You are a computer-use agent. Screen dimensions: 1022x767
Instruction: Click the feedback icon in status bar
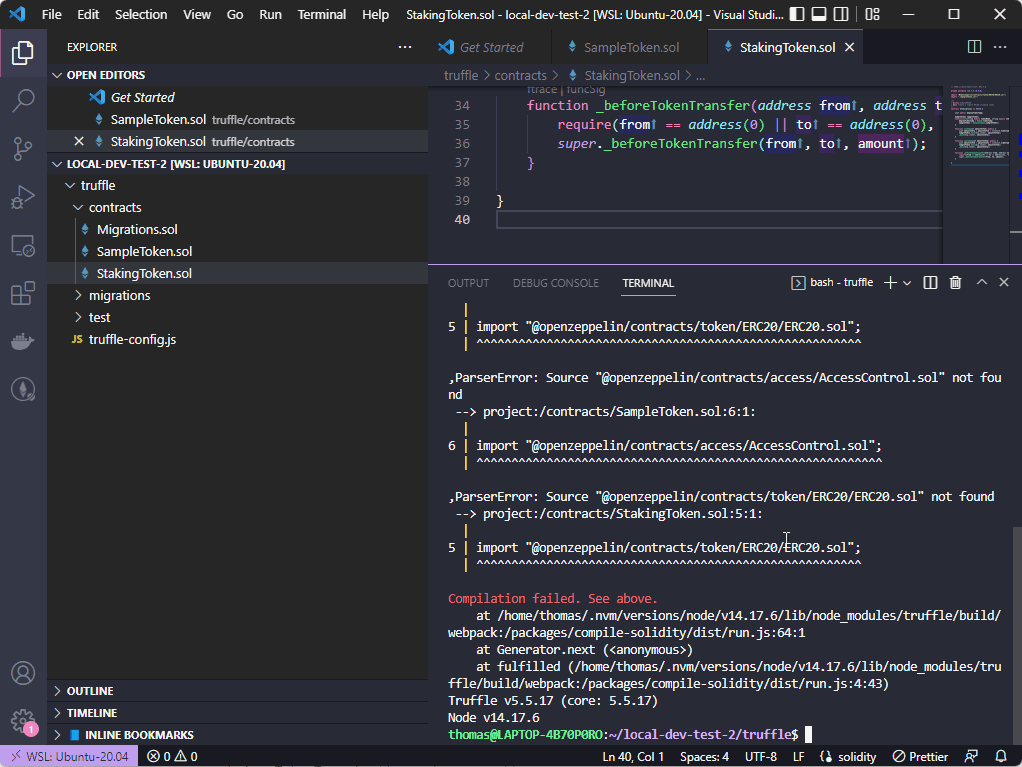pos(971,757)
